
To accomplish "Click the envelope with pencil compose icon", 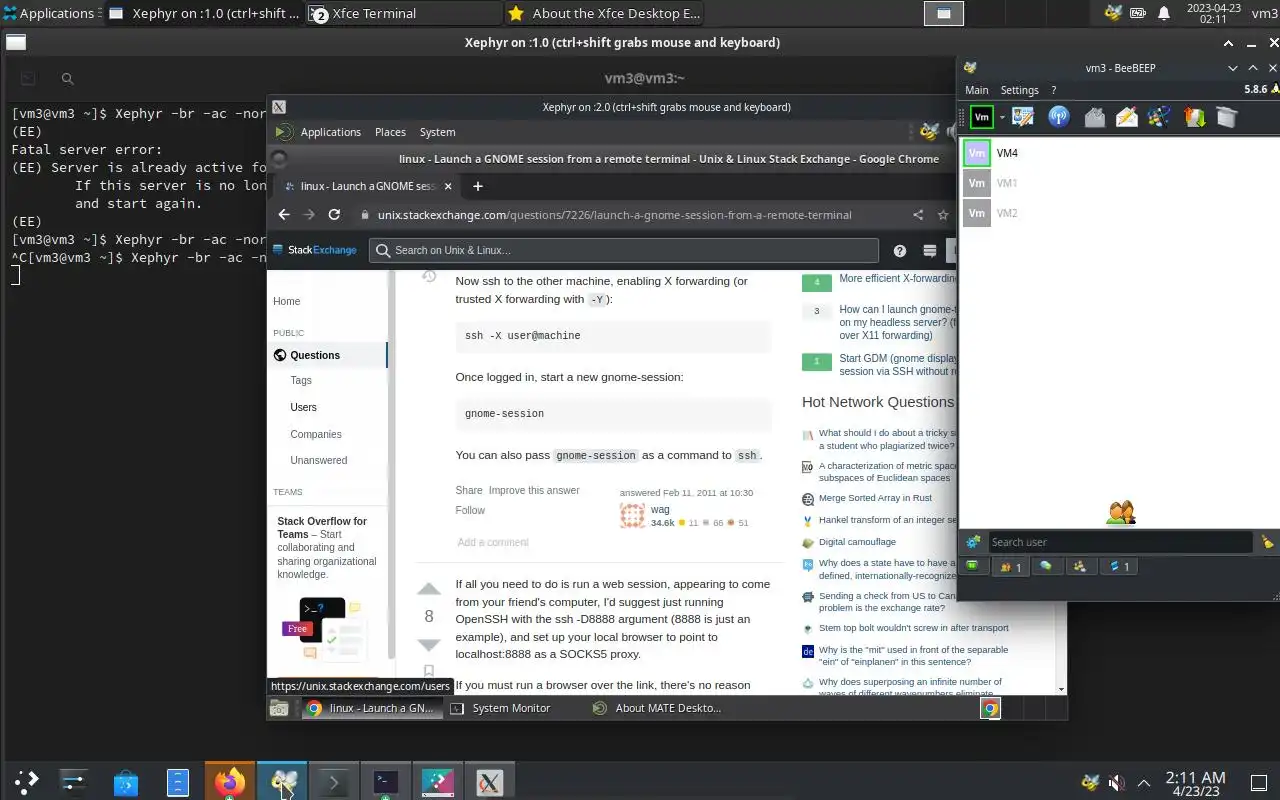I will click(1127, 117).
